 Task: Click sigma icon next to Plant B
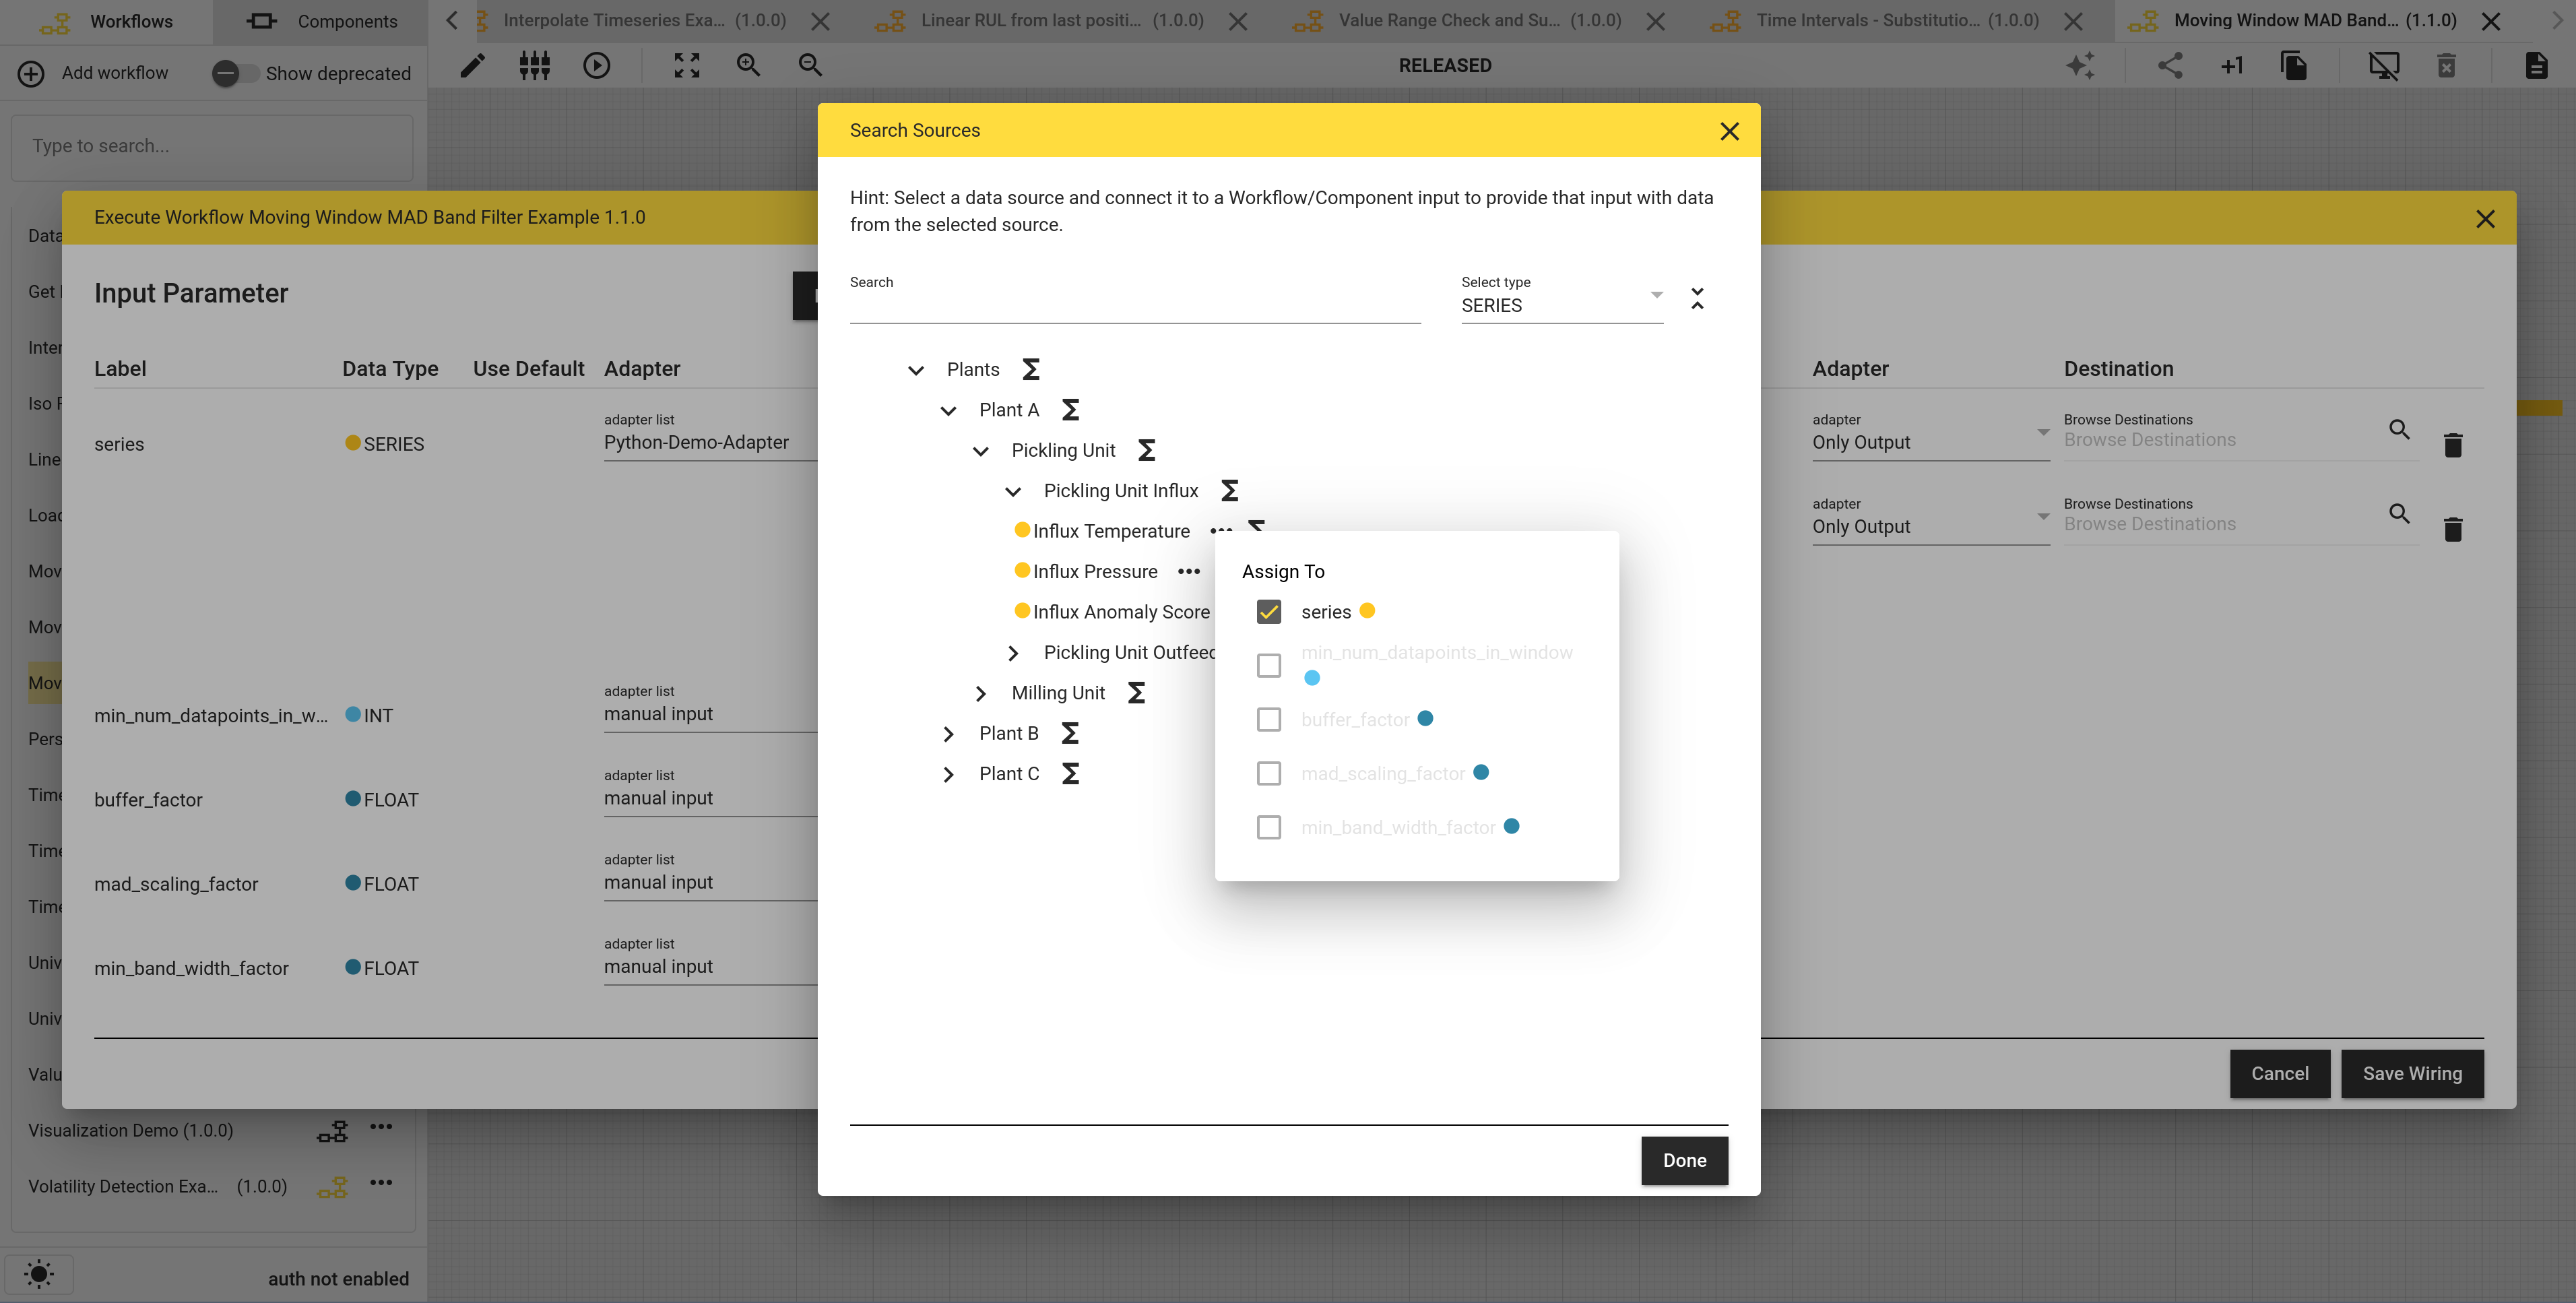coord(1070,733)
